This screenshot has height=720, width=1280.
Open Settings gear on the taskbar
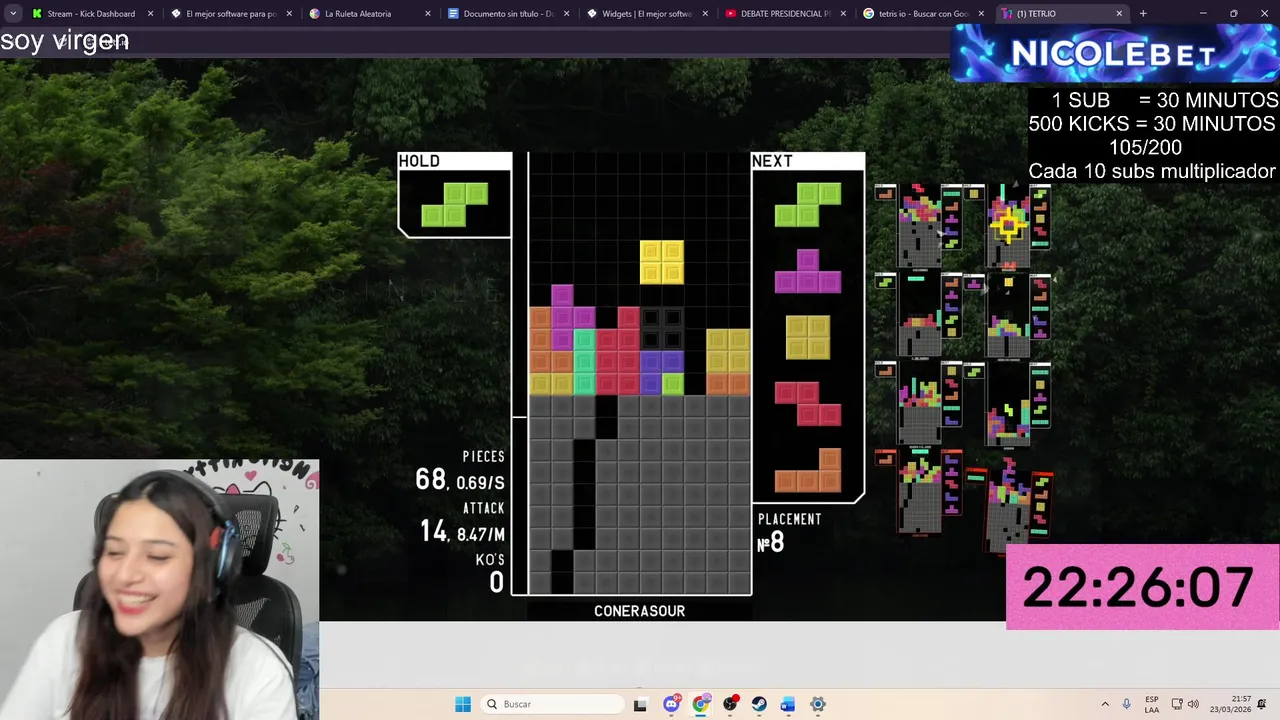point(818,704)
